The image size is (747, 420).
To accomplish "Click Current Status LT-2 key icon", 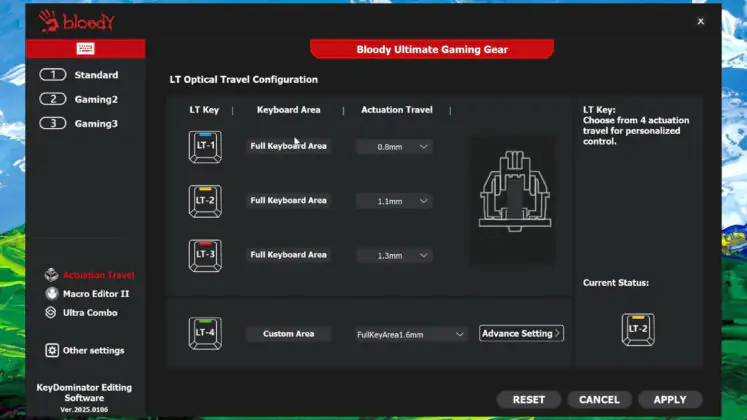I will tap(638, 329).
